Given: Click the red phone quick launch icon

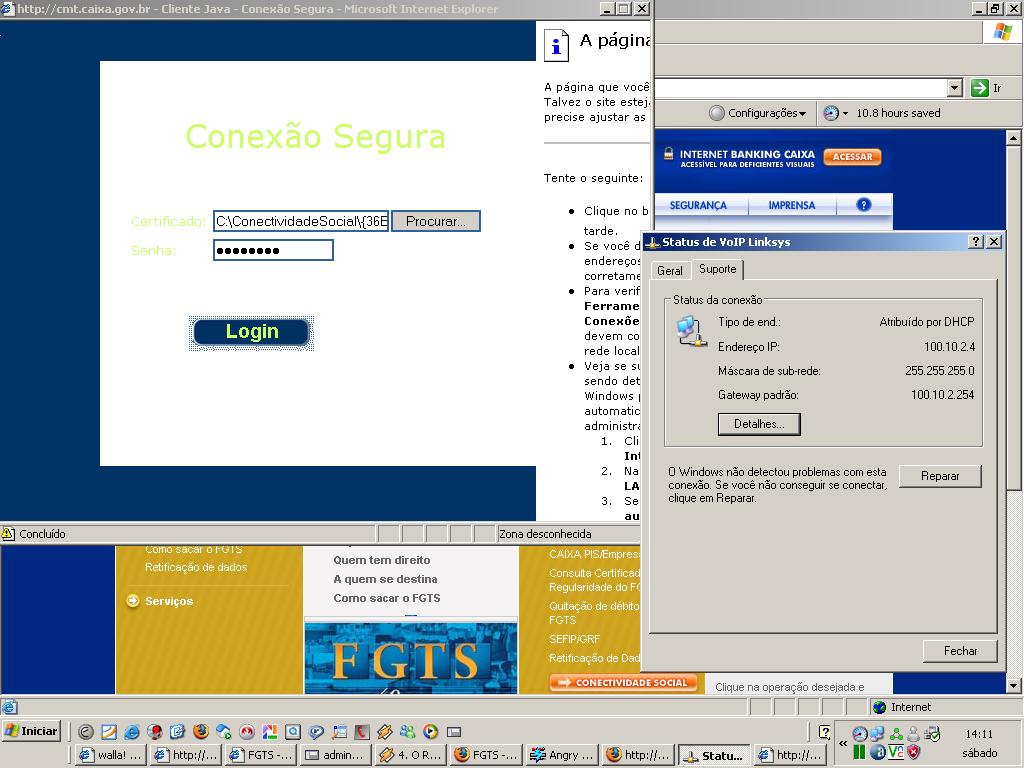Looking at the screenshot, I should click(362, 732).
